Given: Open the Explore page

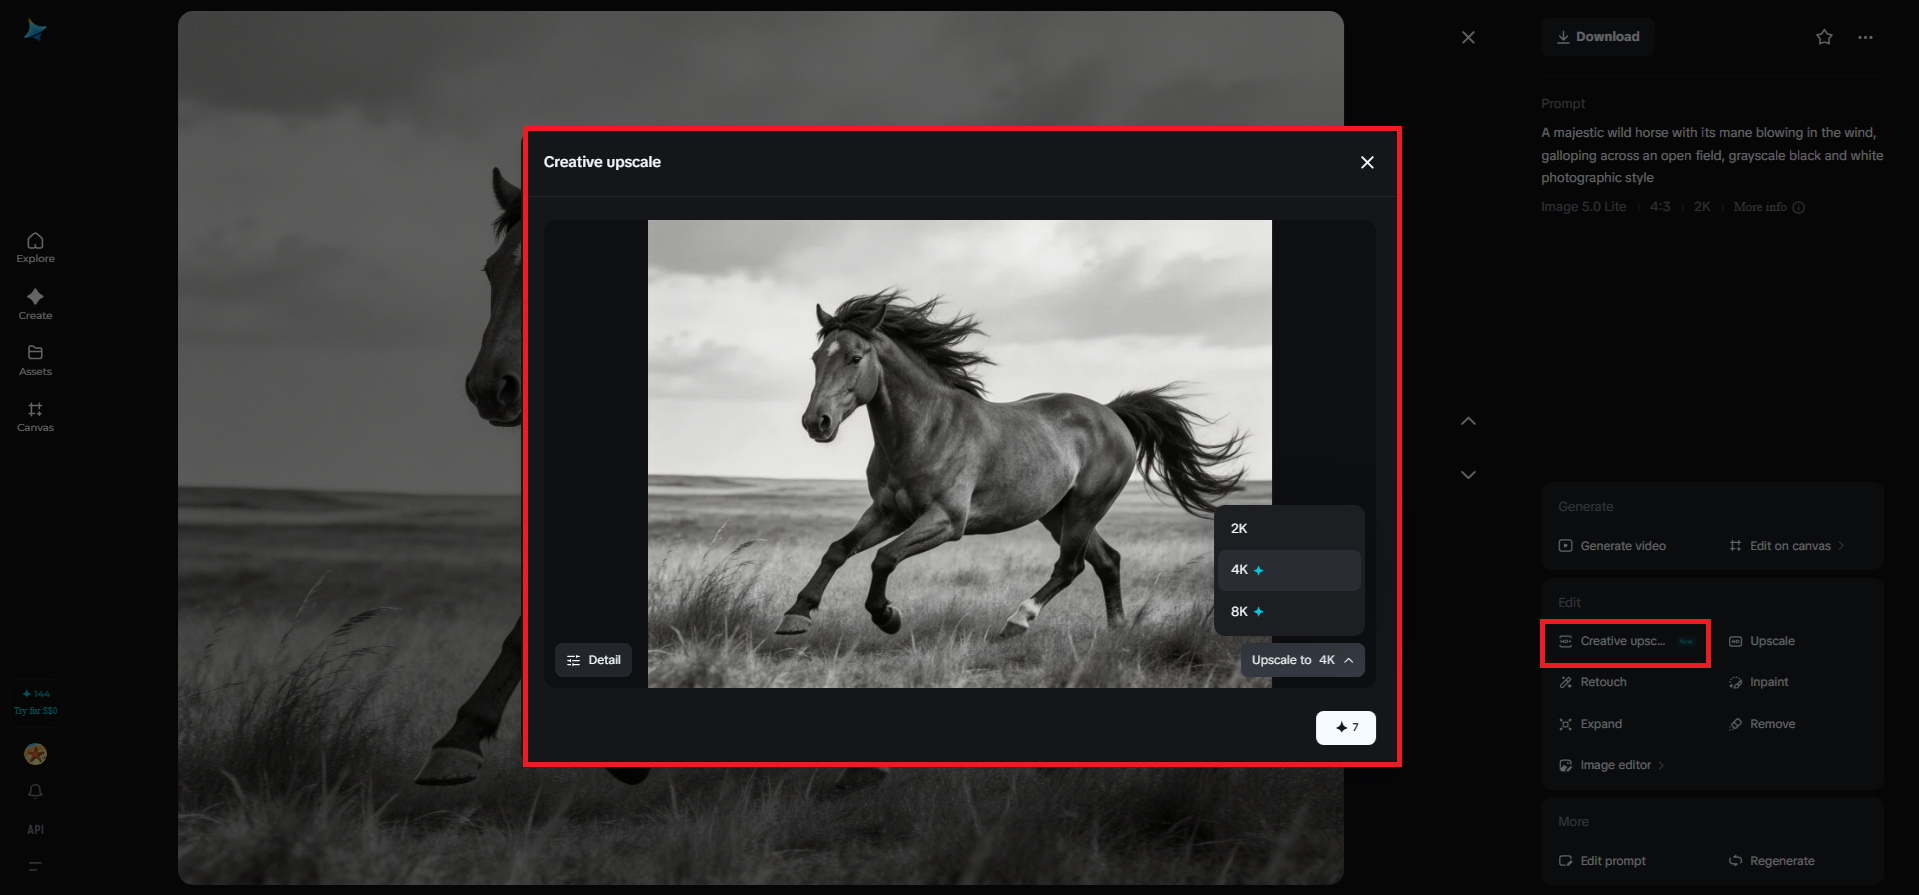Looking at the screenshot, I should tap(35, 247).
